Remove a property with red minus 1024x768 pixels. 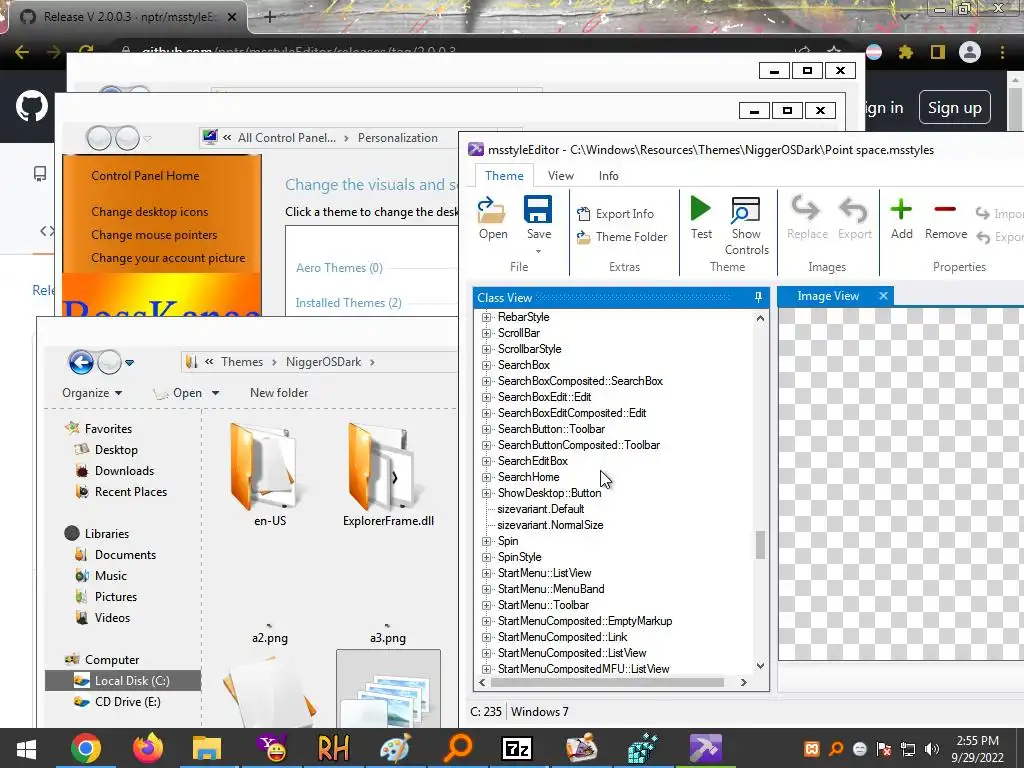tap(946, 219)
